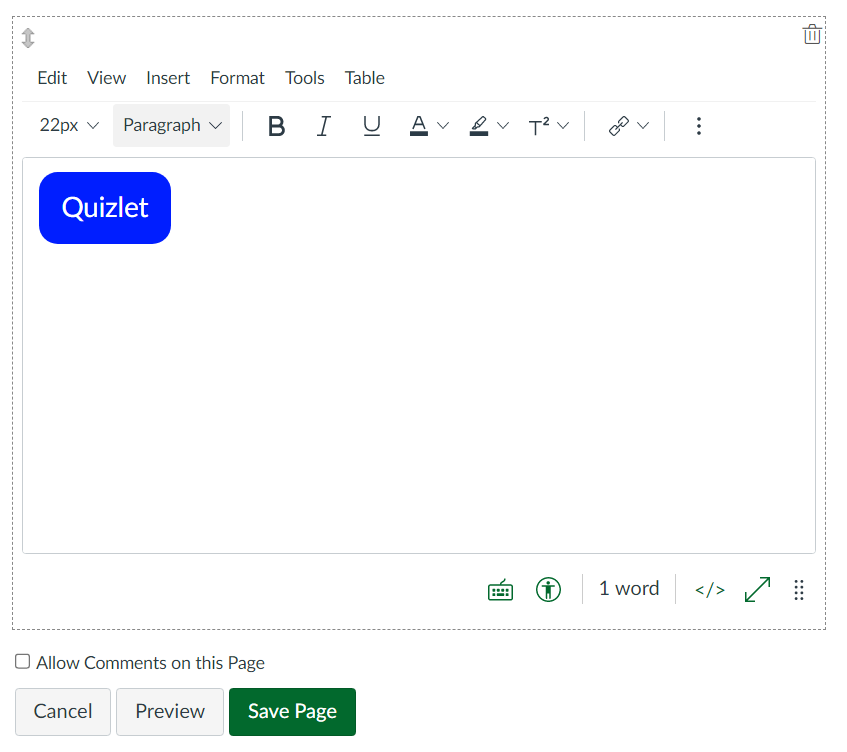Apply superscript formatting
847x752 pixels.
point(542,126)
